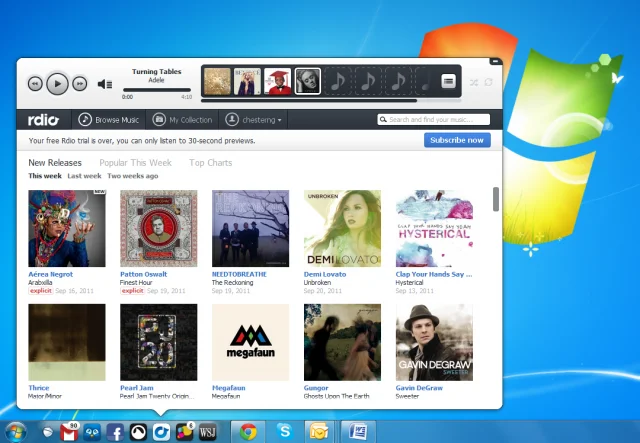640x443 pixels.
Task: Switch to Popular This Week tab
Action: pyautogui.click(x=136, y=163)
